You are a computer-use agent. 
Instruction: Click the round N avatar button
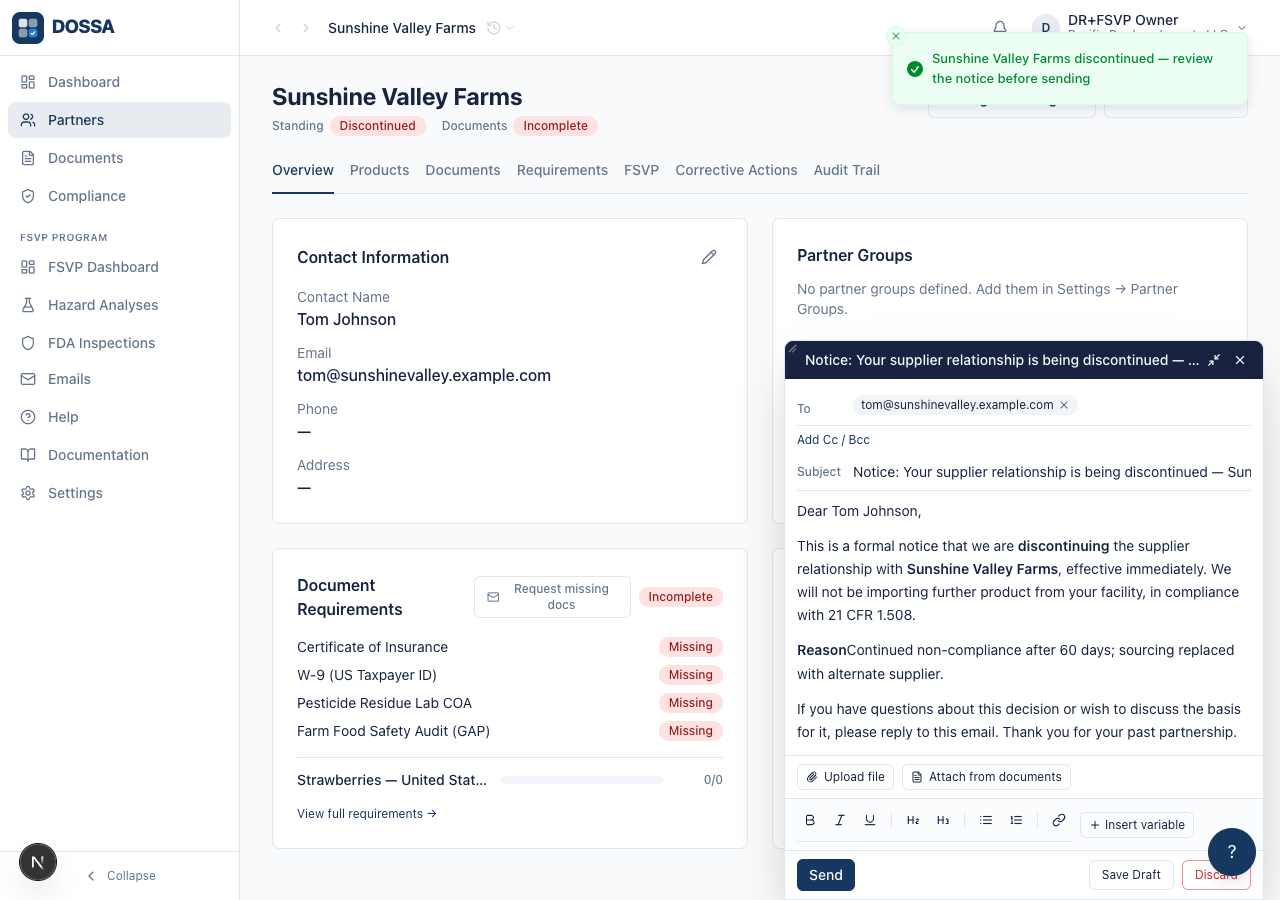click(38, 862)
